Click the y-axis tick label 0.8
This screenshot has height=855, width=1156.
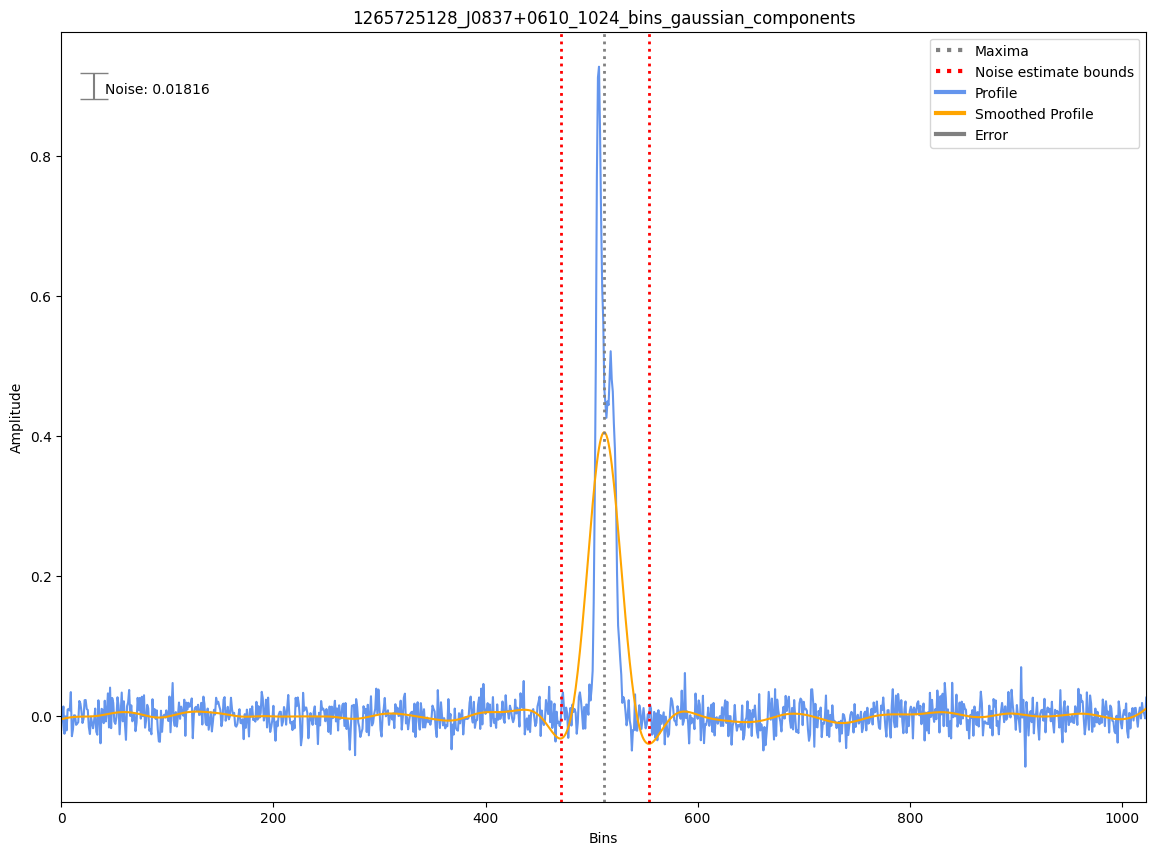click(41, 157)
